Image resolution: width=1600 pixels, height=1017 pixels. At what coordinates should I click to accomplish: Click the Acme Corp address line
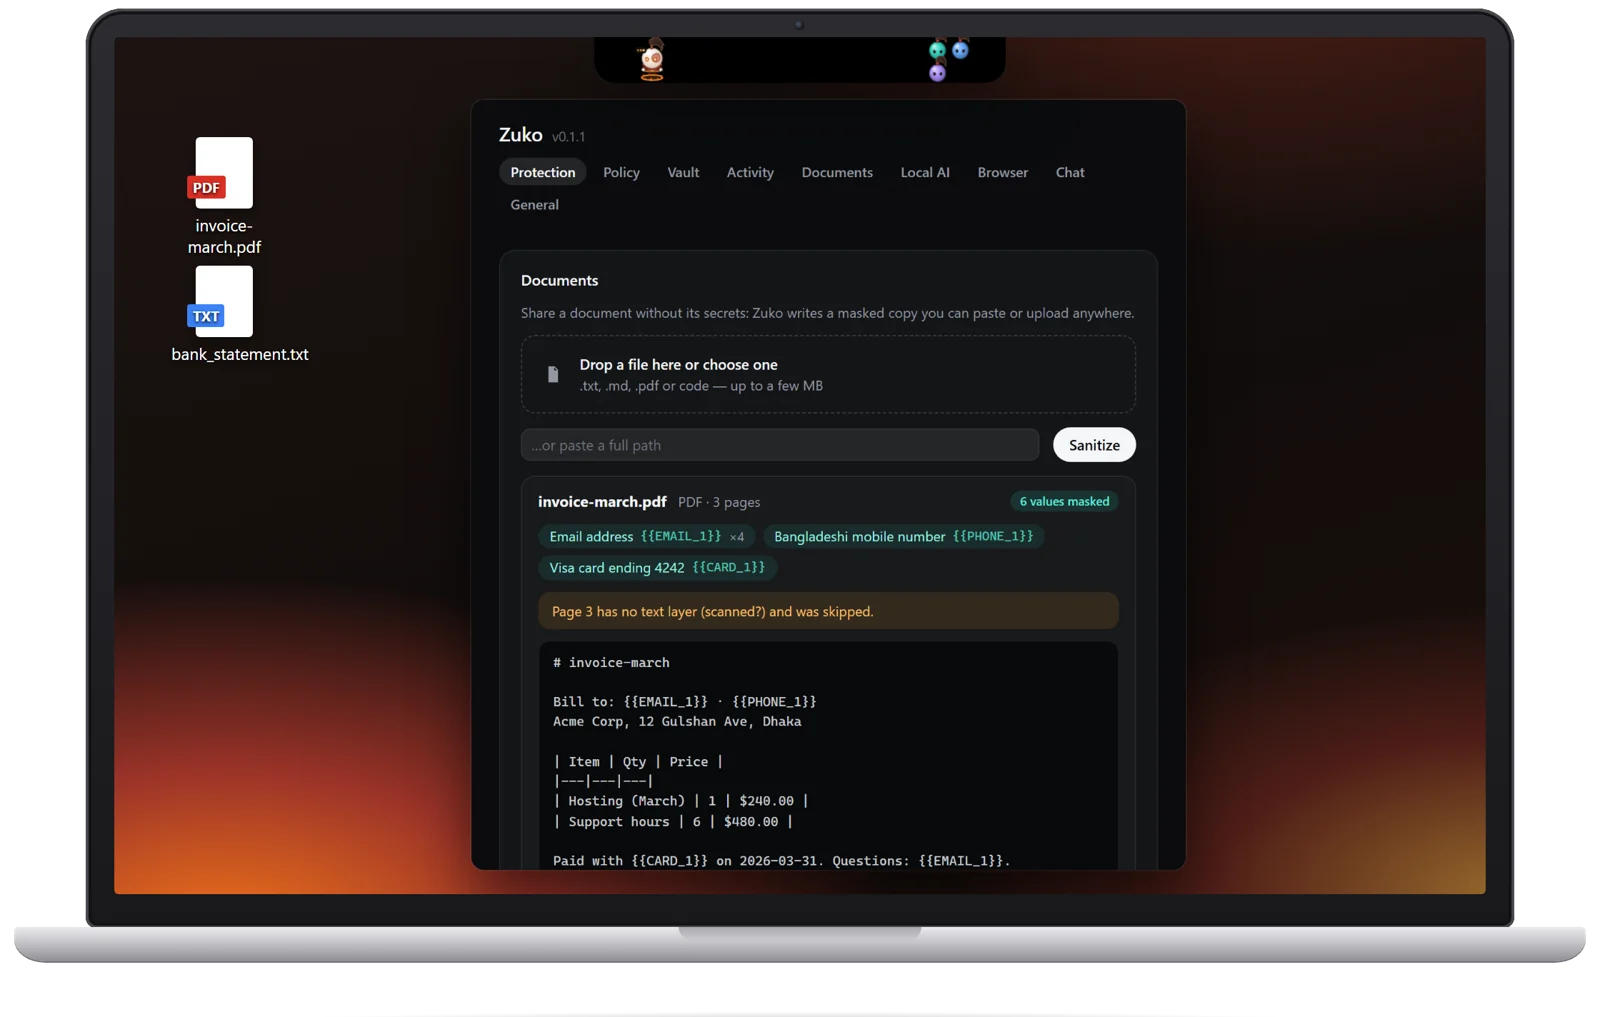tap(677, 721)
